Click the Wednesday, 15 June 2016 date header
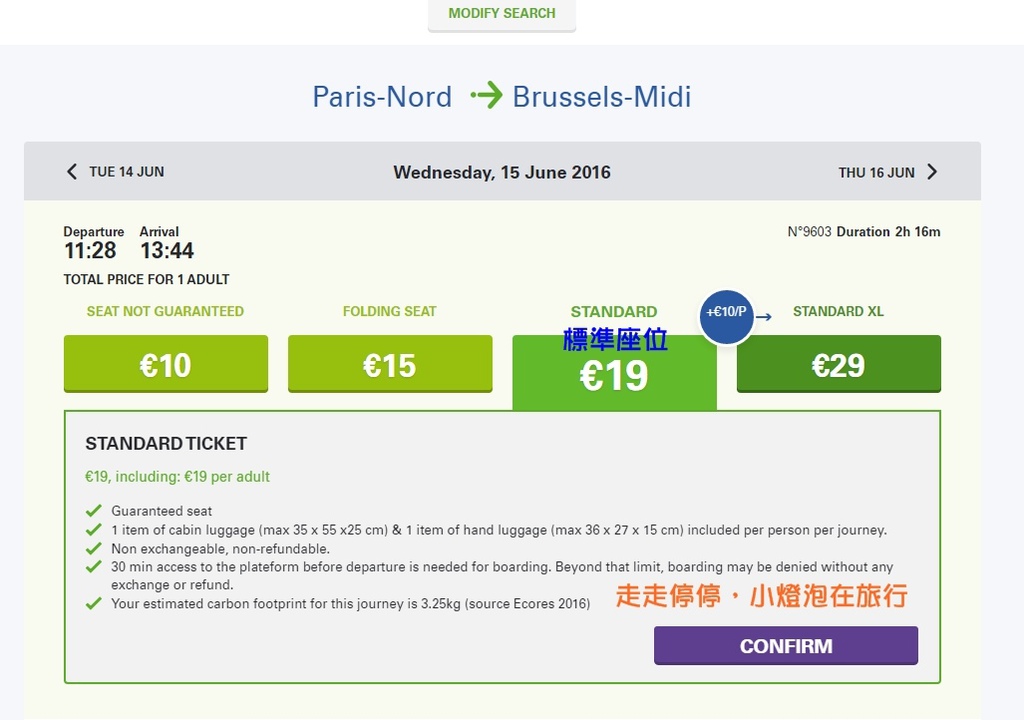1024x720 pixels. pos(502,172)
